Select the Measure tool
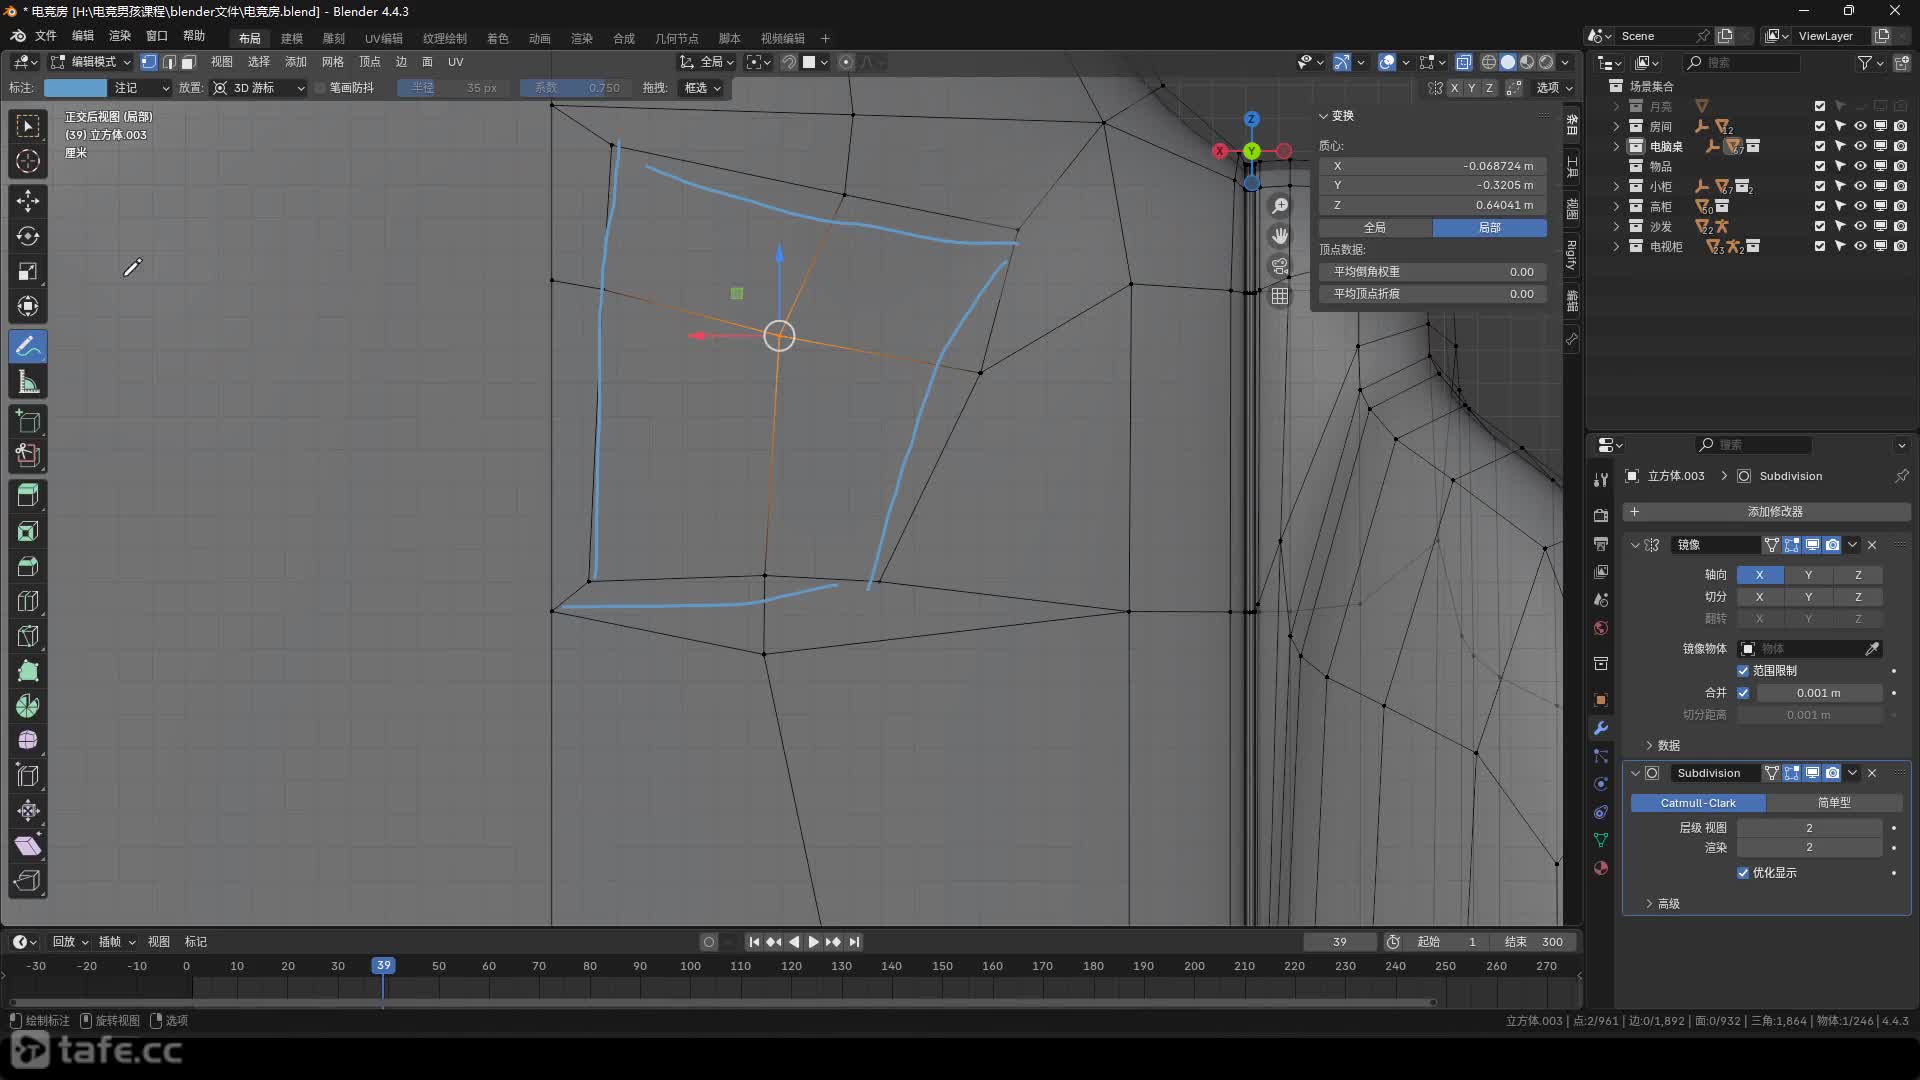This screenshot has height=1080, width=1920. 28,382
